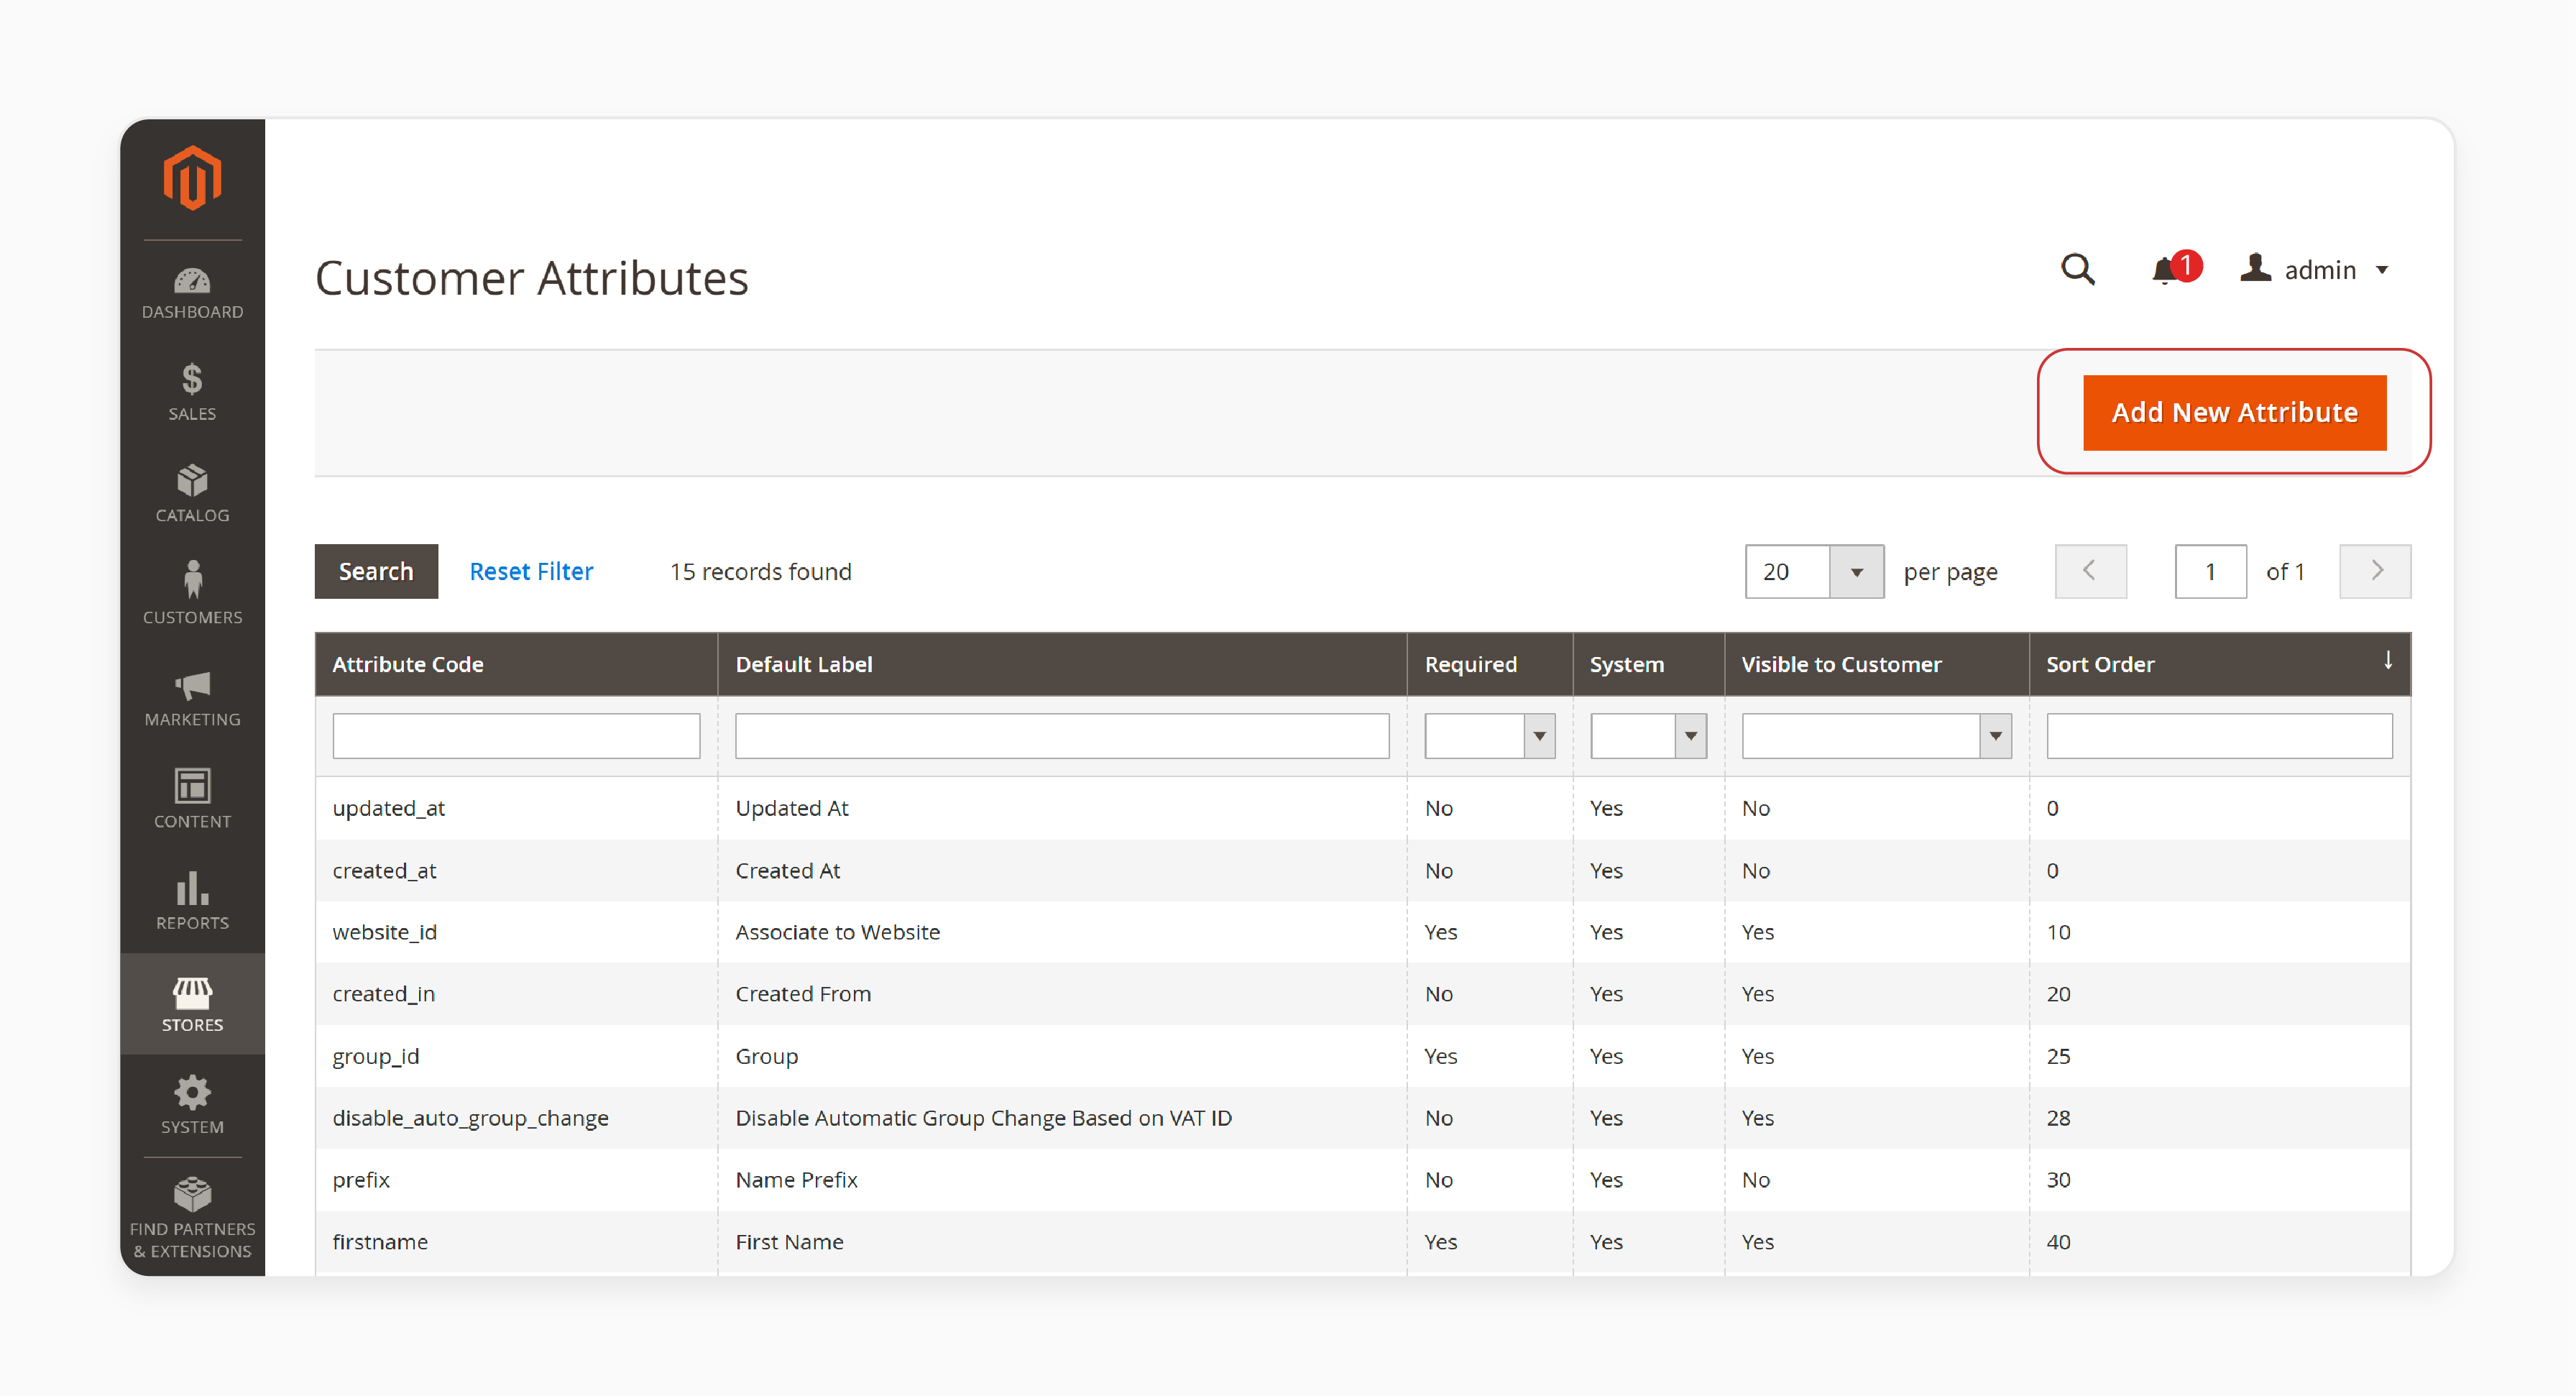Screen dimensions: 2576x1396
Task: Click the sort order value 25
Action: click(x=2058, y=1056)
